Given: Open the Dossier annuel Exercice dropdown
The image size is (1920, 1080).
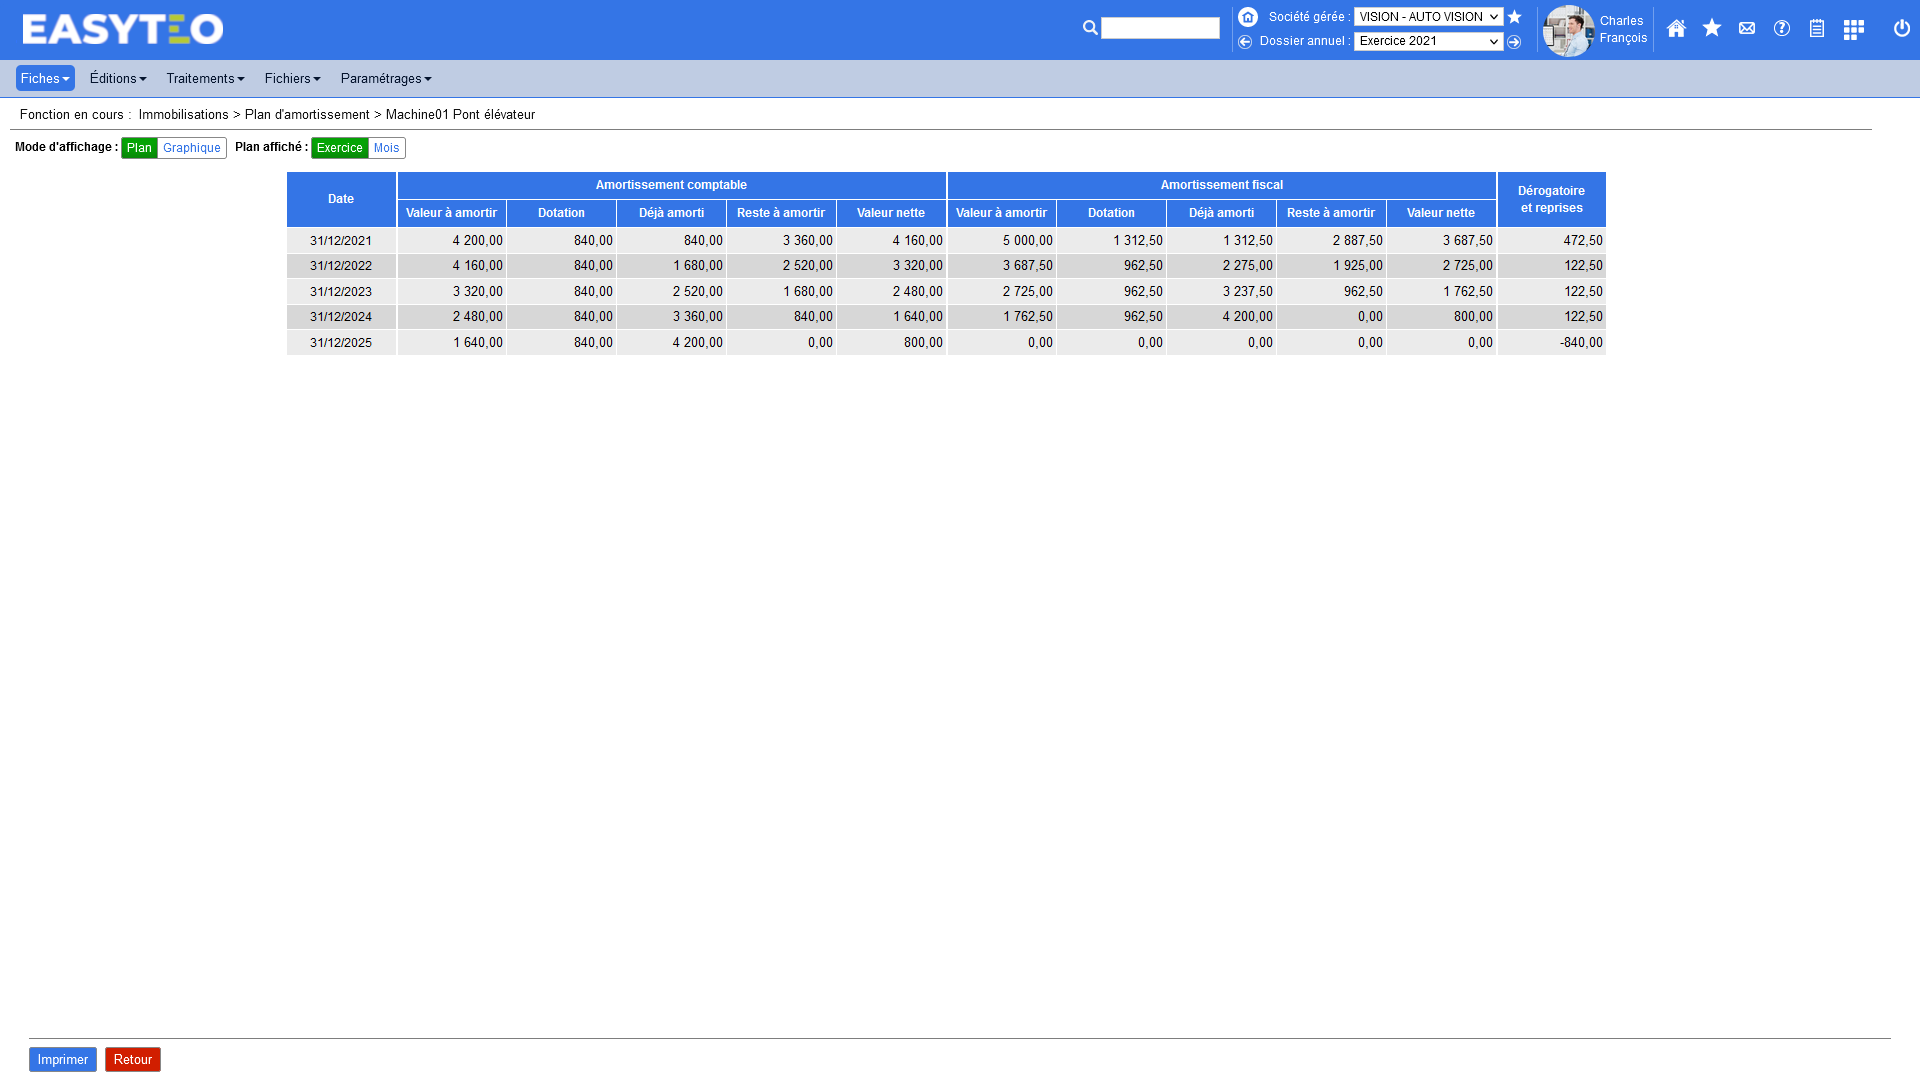Looking at the screenshot, I should click(x=1428, y=42).
